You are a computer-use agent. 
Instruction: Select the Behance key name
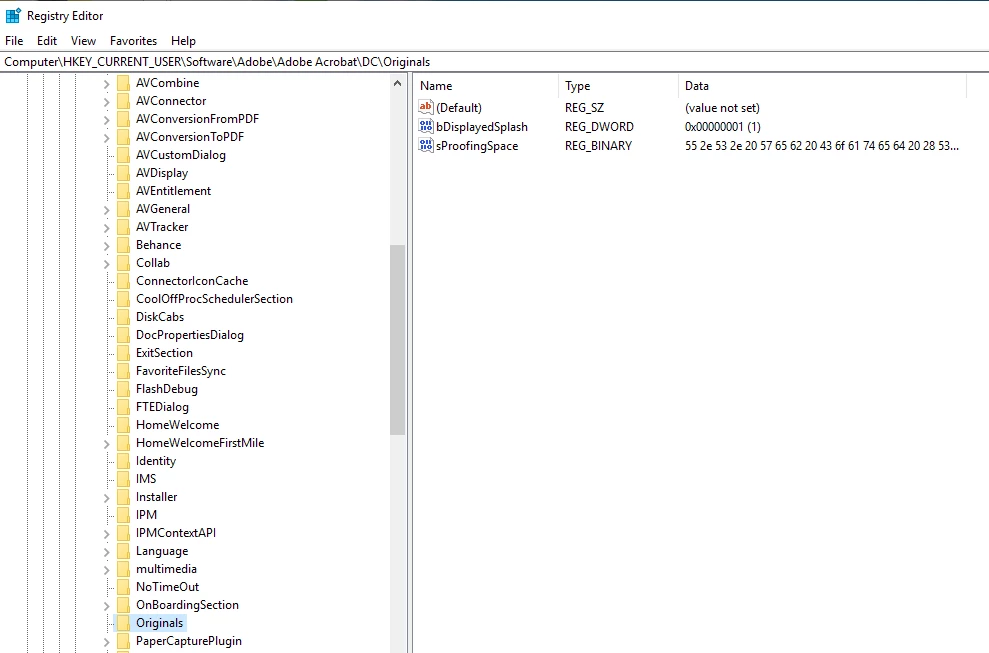(158, 245)
